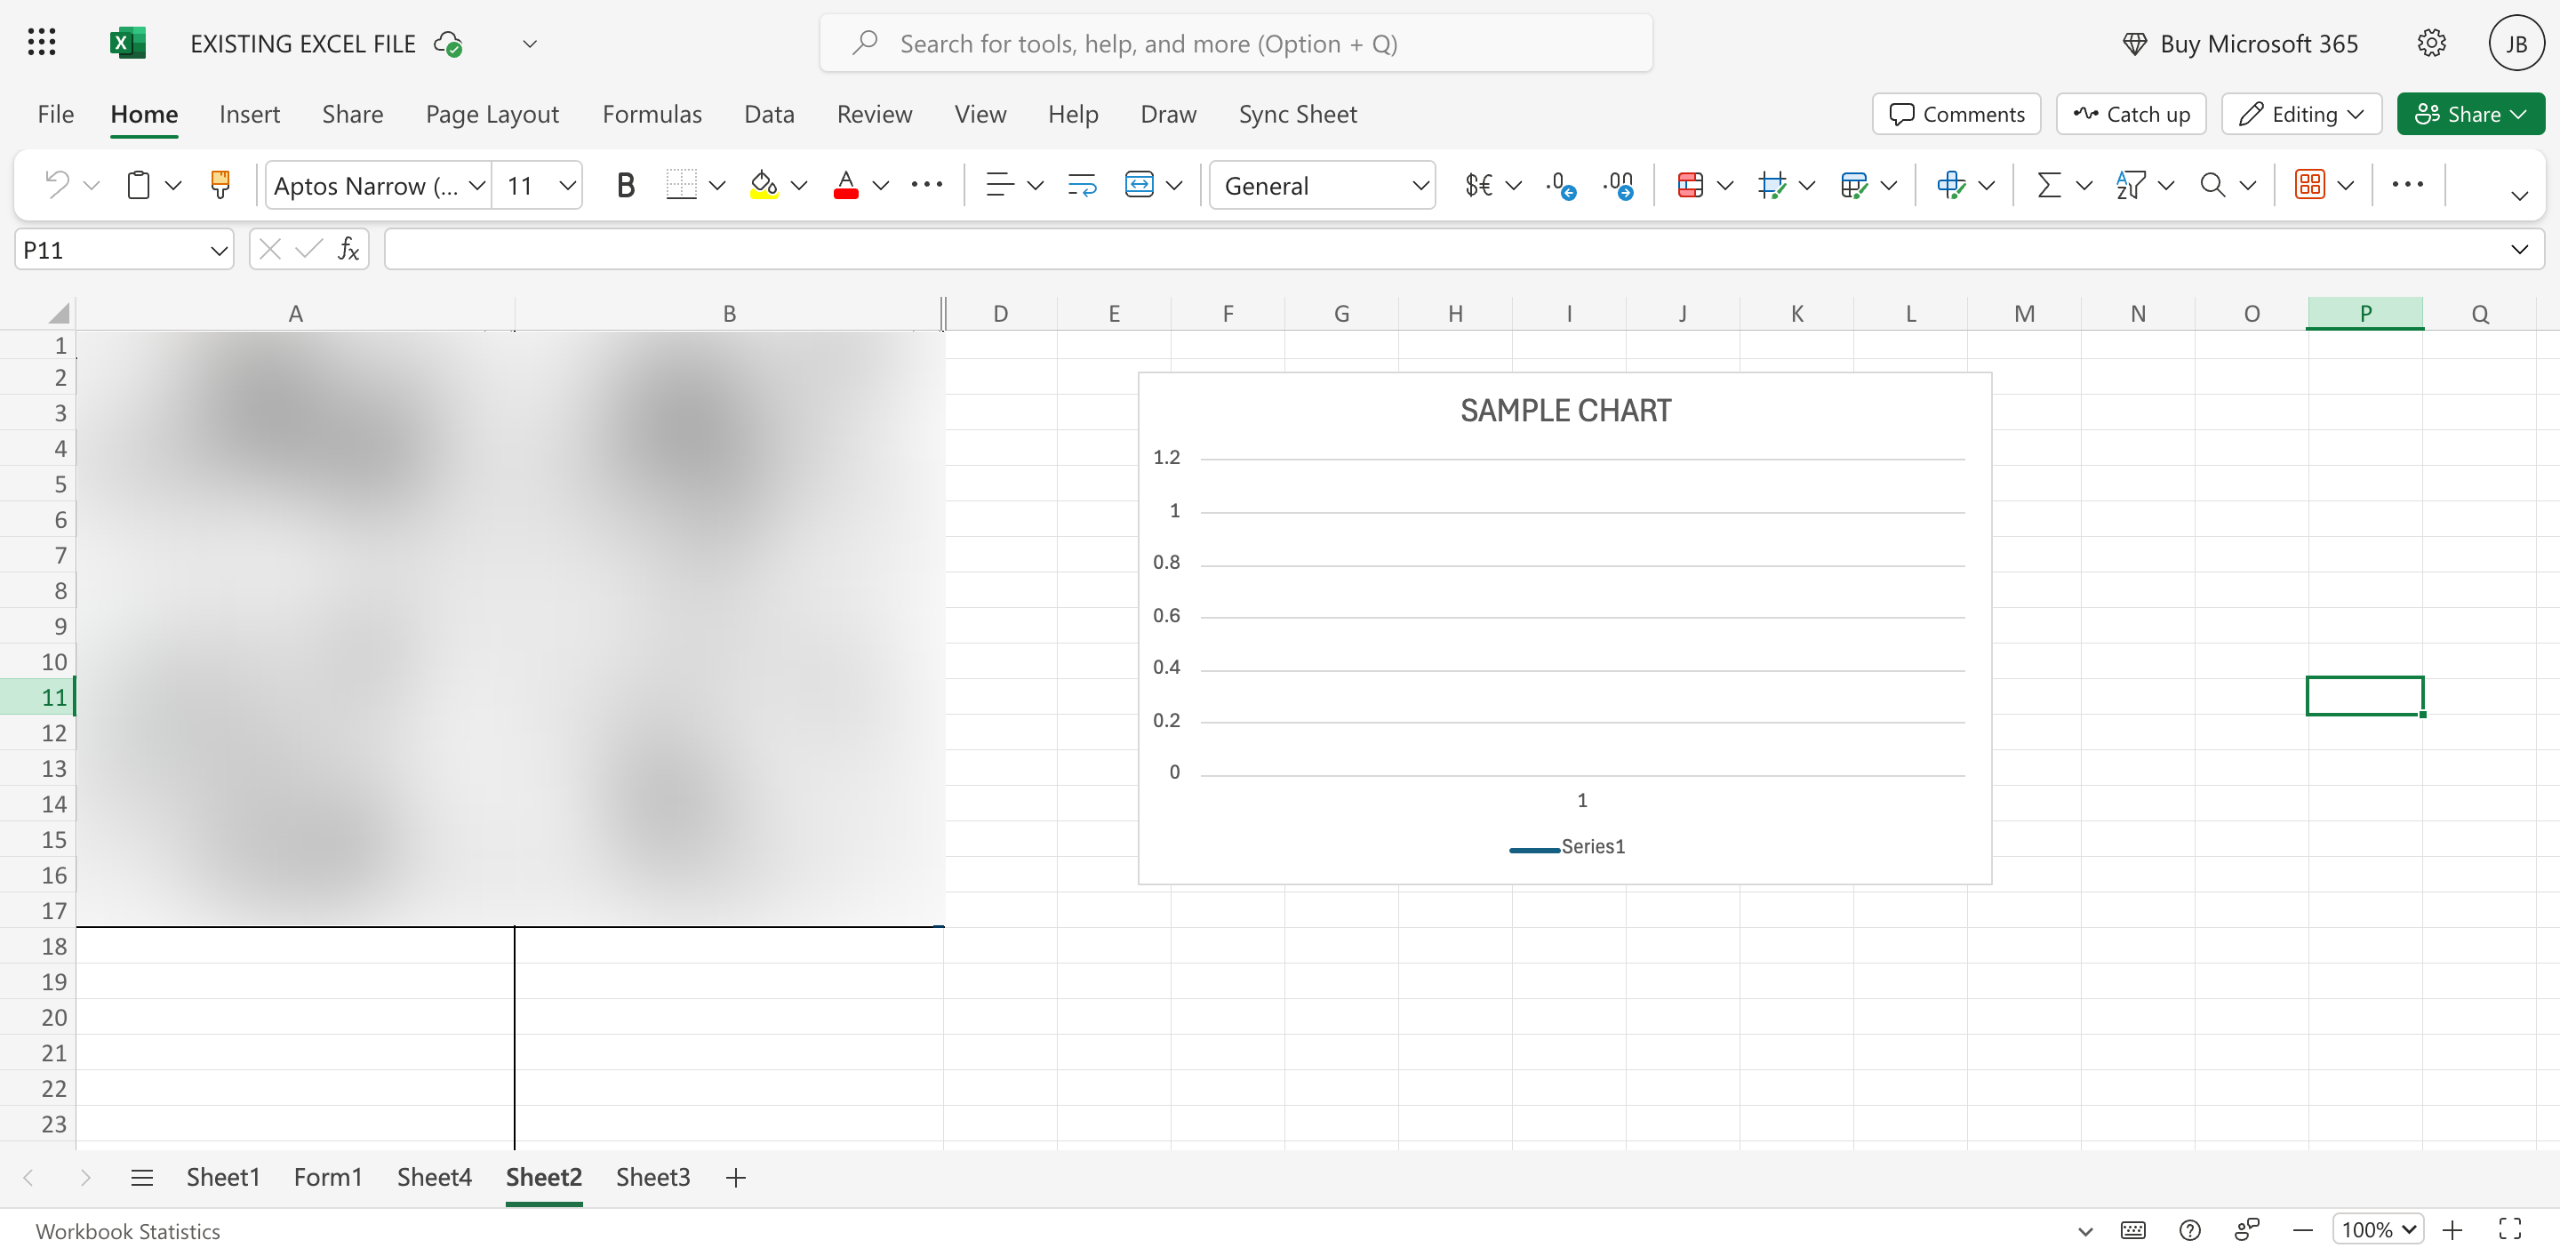Click the Sort and Filter icon
Viewport: 2560px width, 1248px height.
pos(2130,185)
